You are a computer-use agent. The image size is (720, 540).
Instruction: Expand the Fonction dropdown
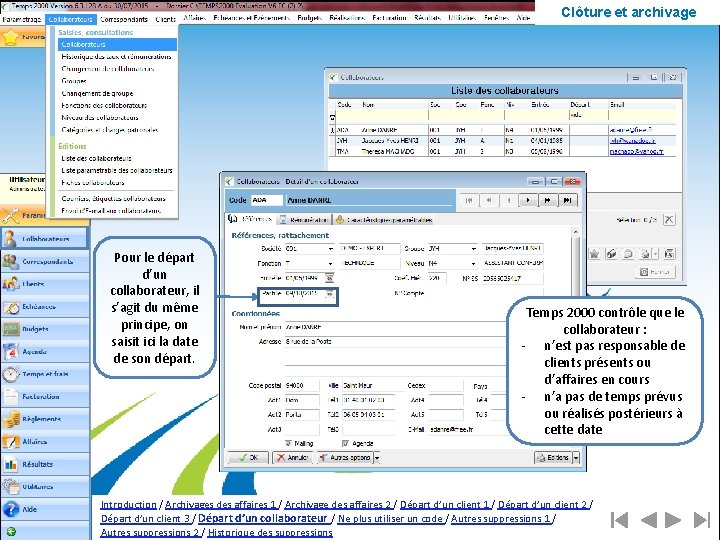(330, 263)
